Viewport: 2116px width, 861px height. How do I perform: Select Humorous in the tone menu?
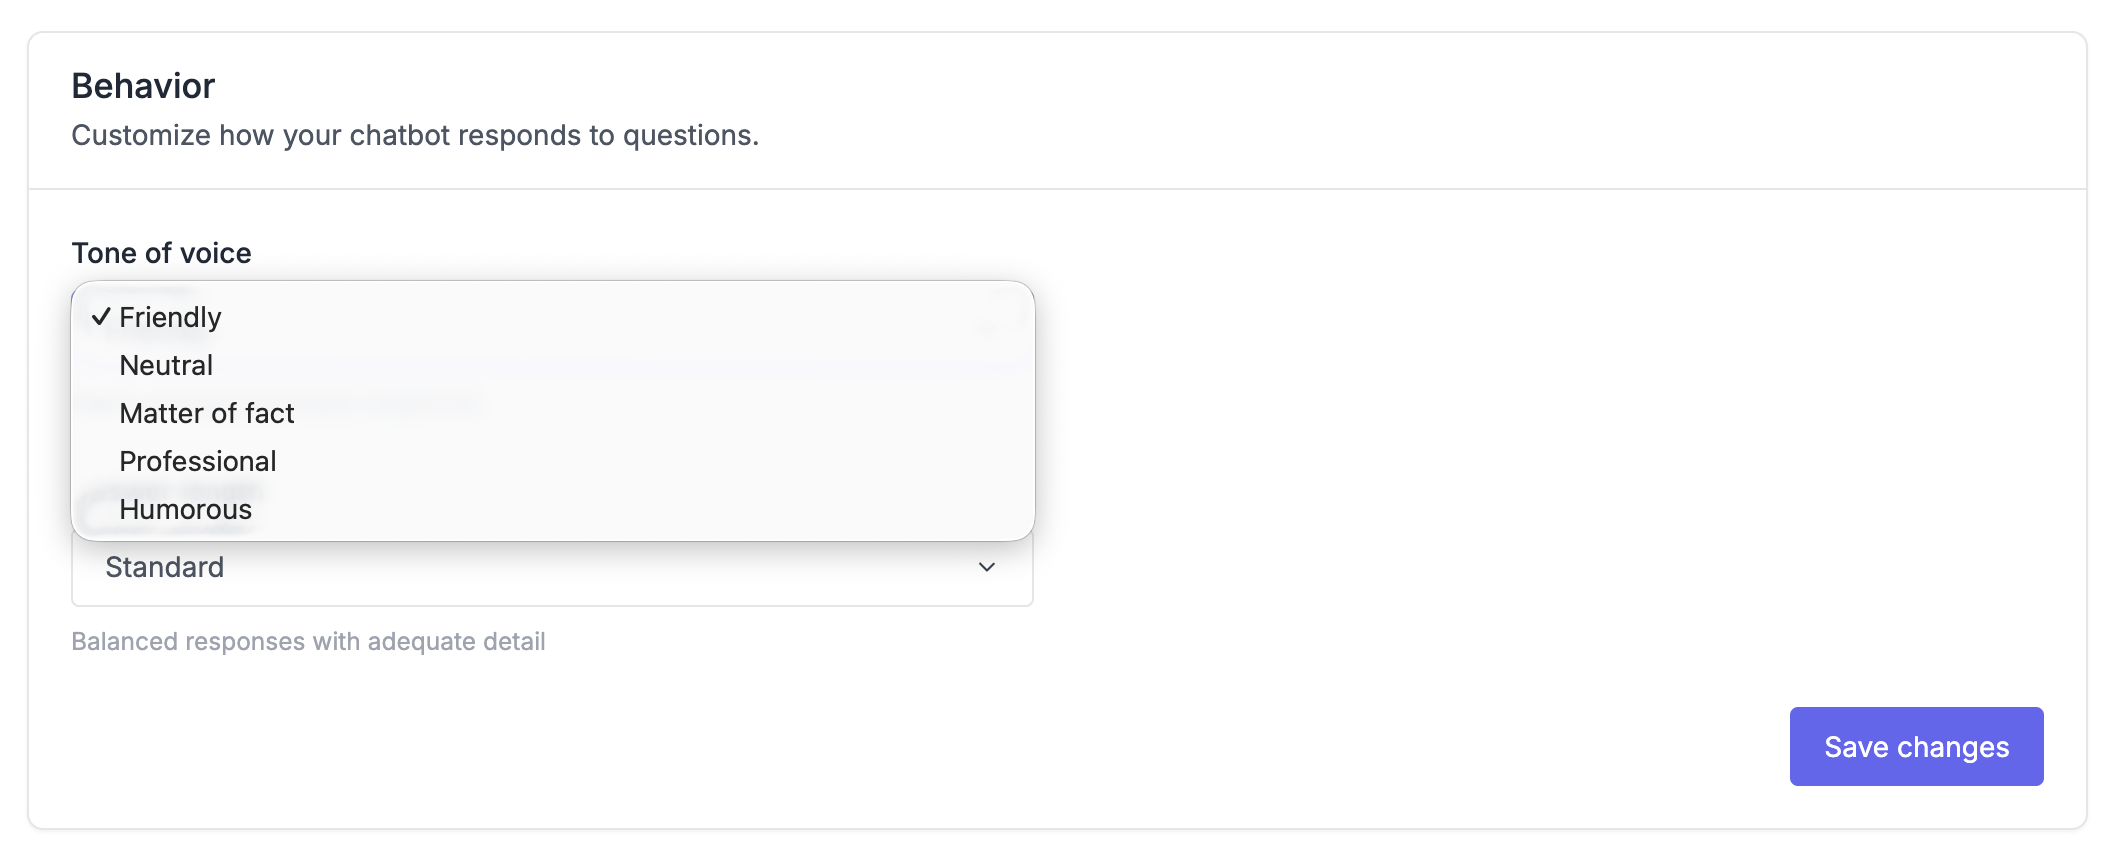tap(185, 509)
